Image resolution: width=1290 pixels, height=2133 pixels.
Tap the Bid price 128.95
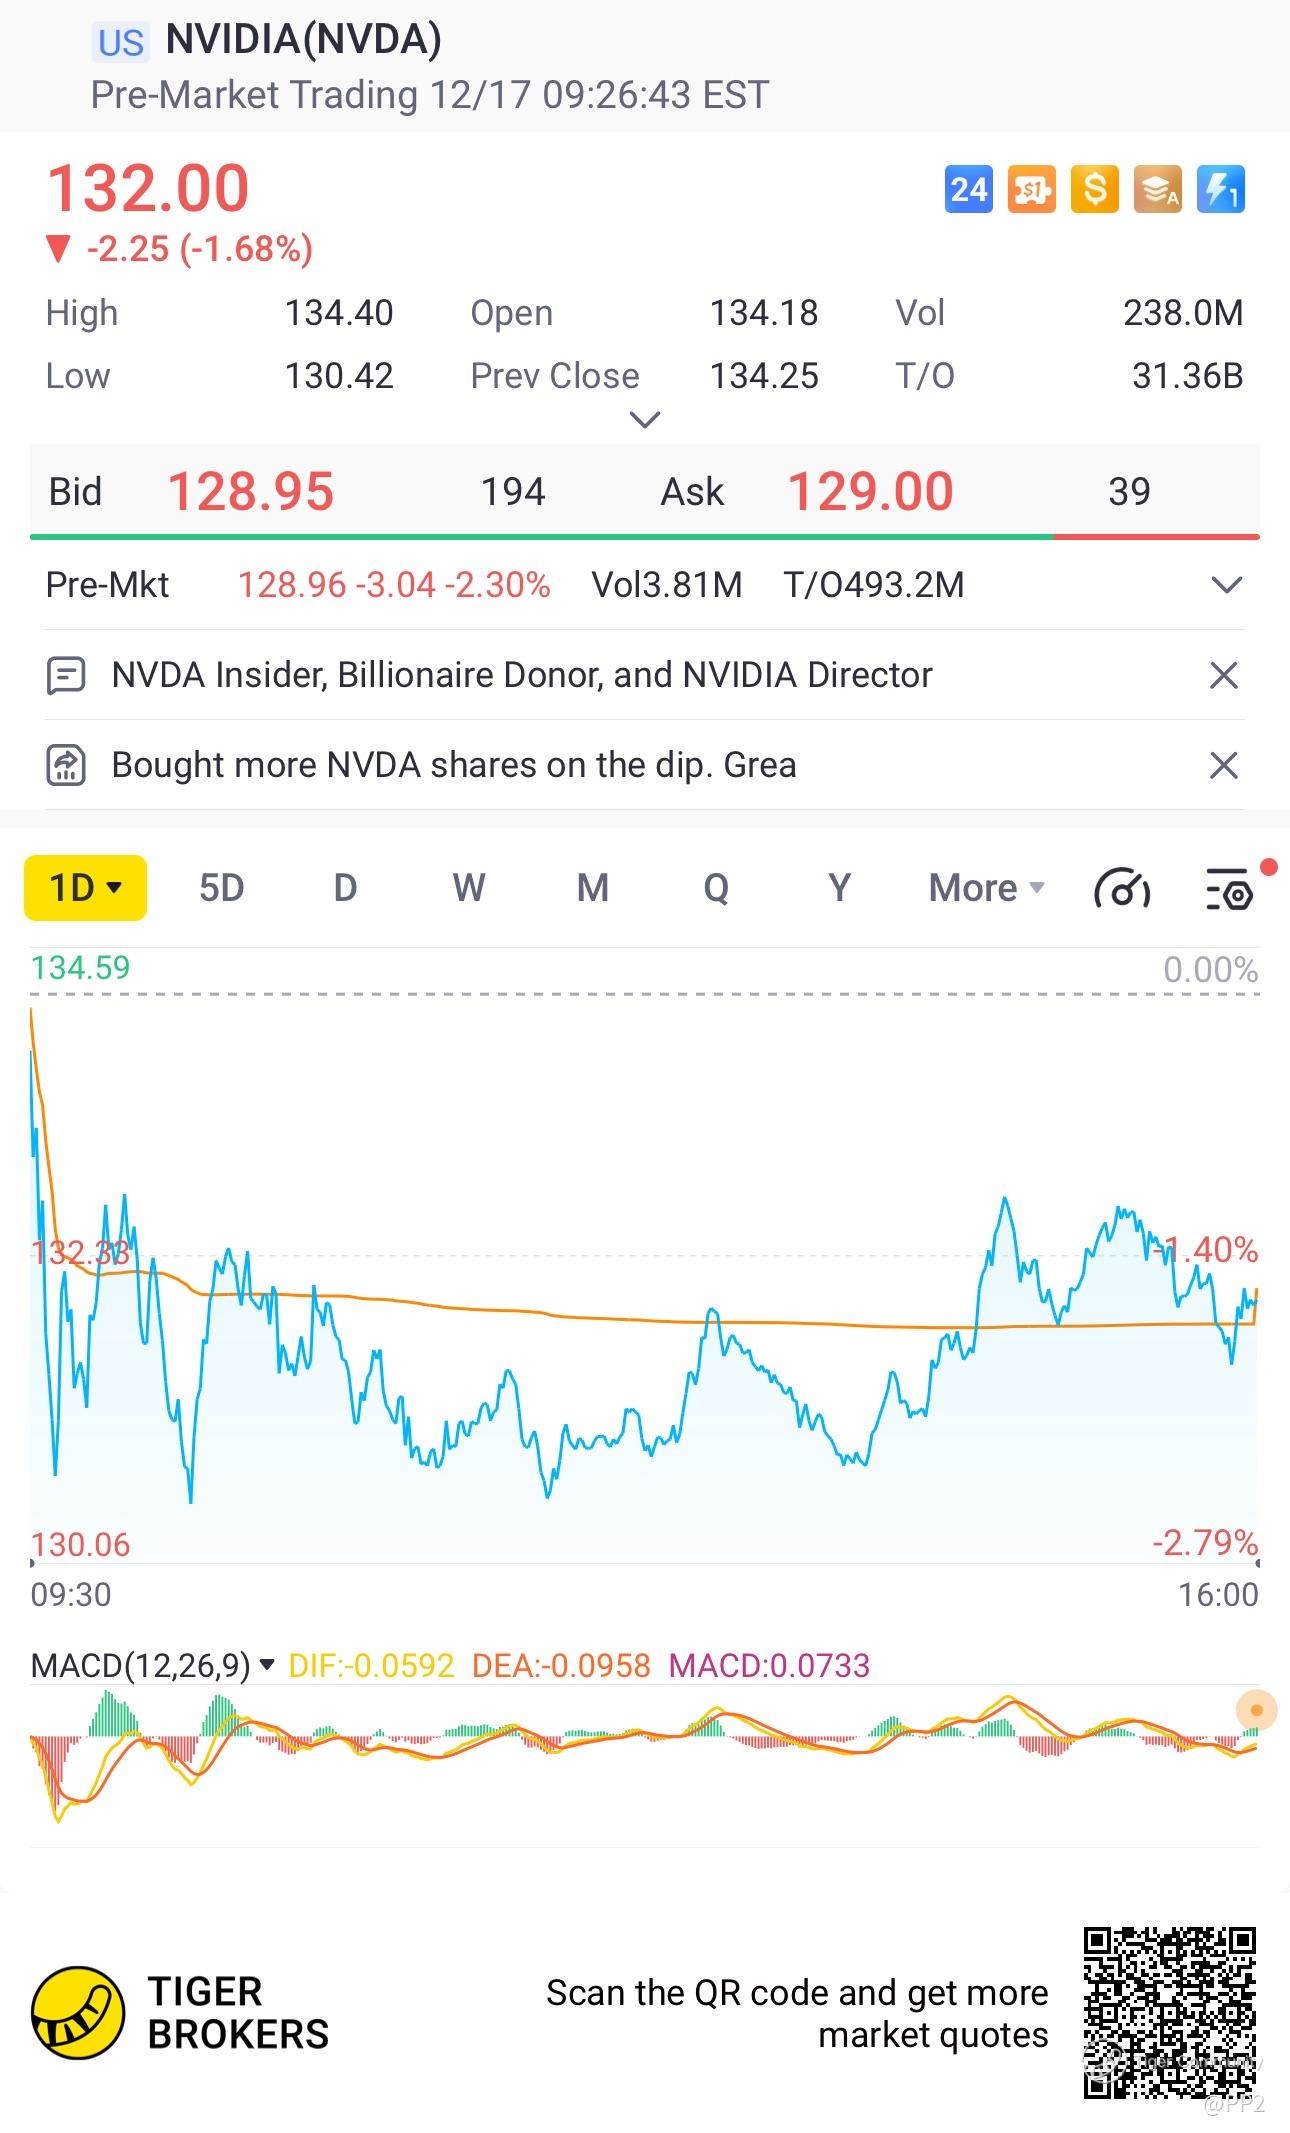tap(250, 492)
